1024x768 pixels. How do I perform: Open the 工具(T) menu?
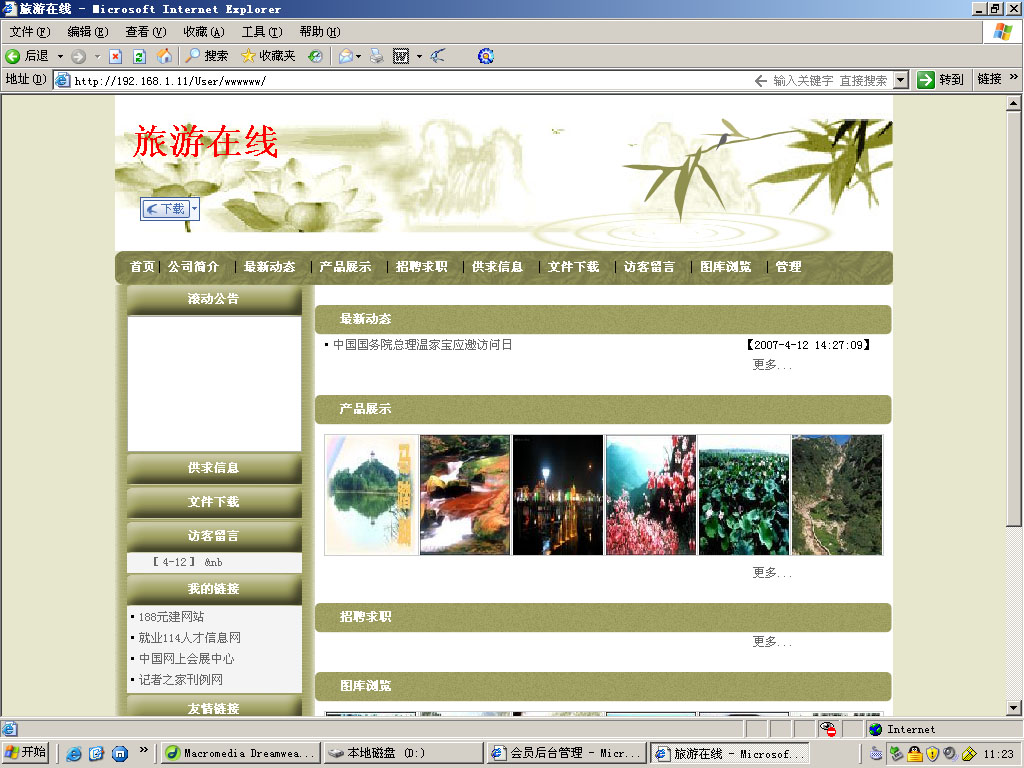tap(261, 32)
